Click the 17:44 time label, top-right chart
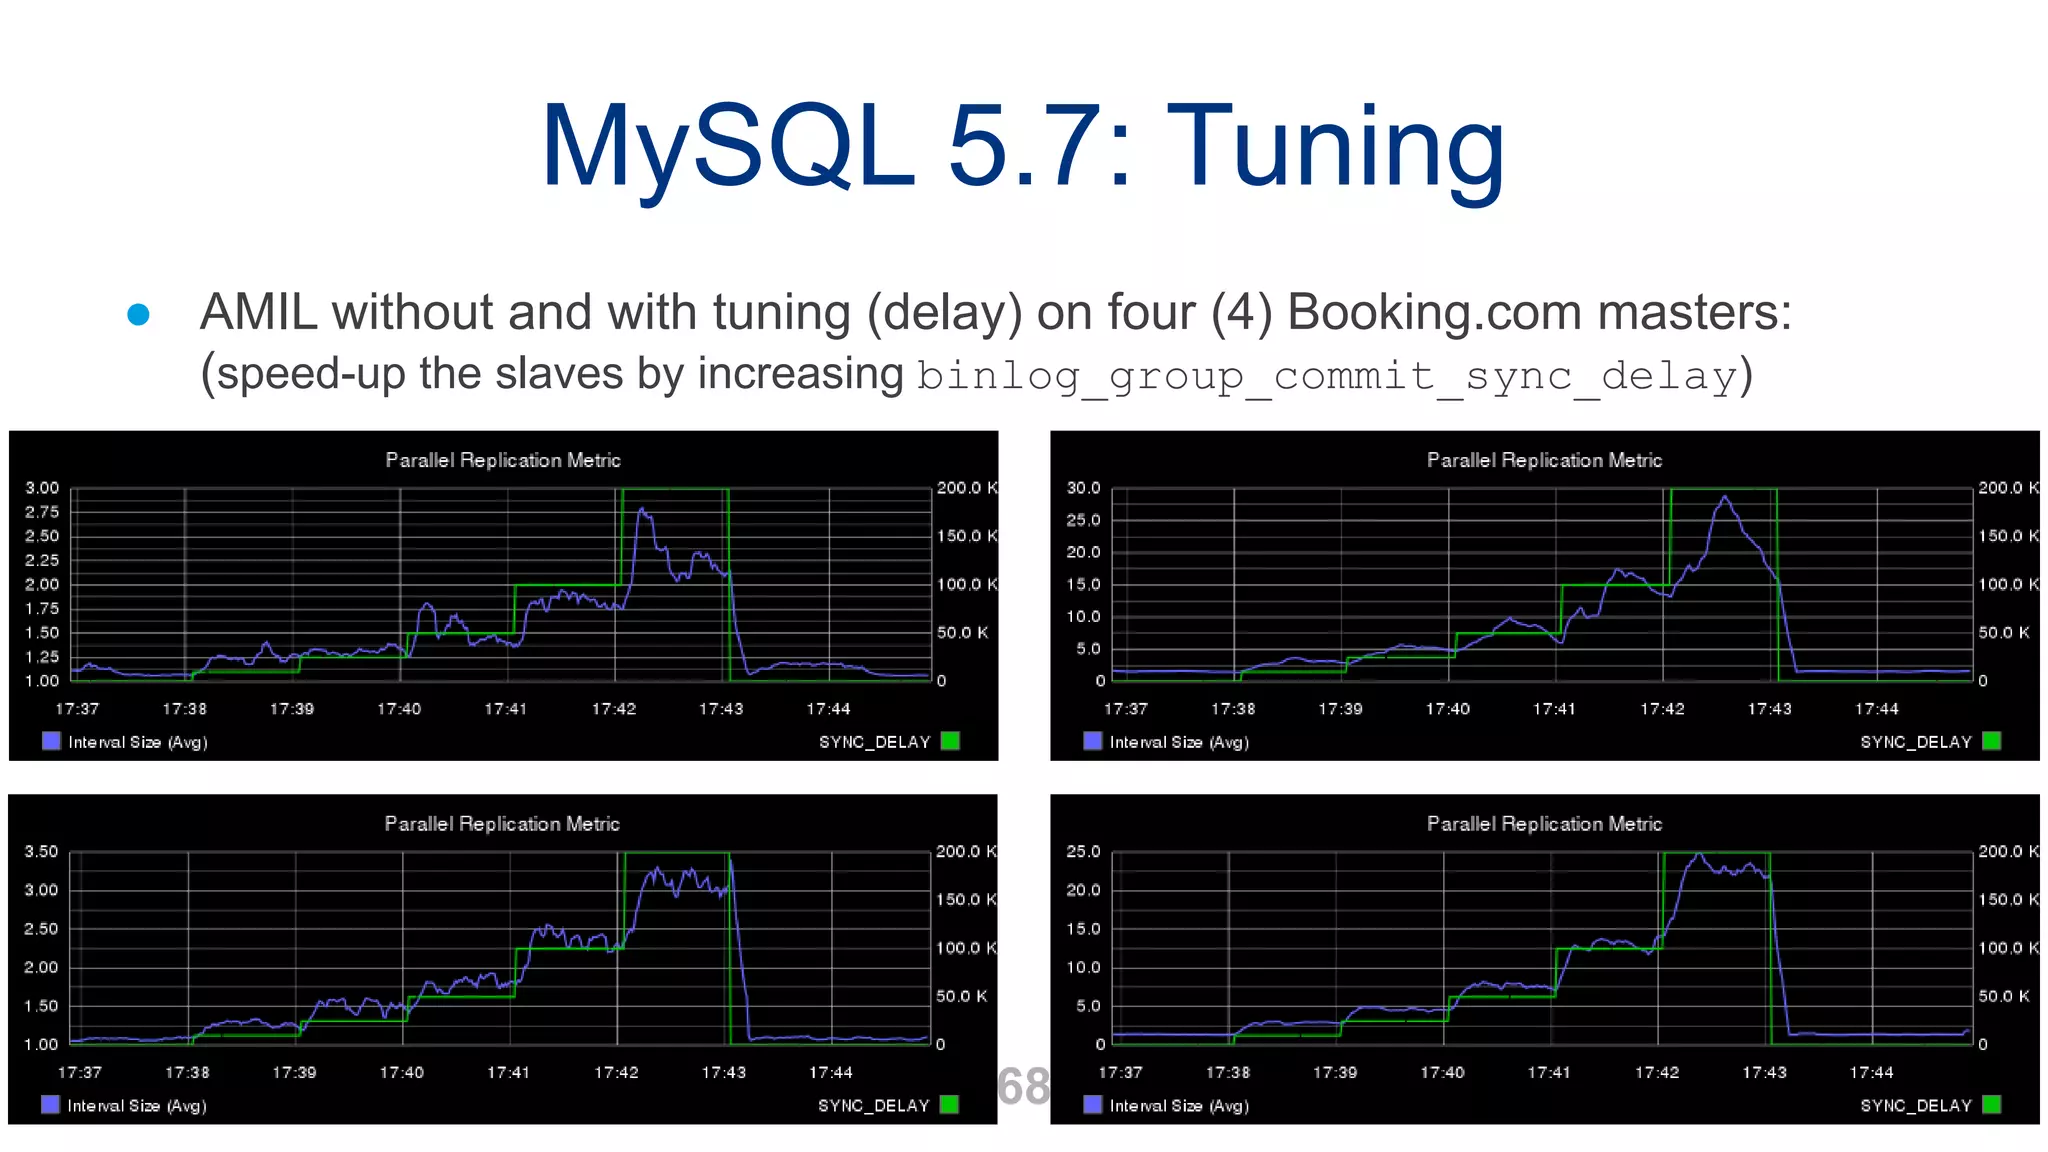The height and width of the screenshot is (1152, 2048). pos(1877,709)
